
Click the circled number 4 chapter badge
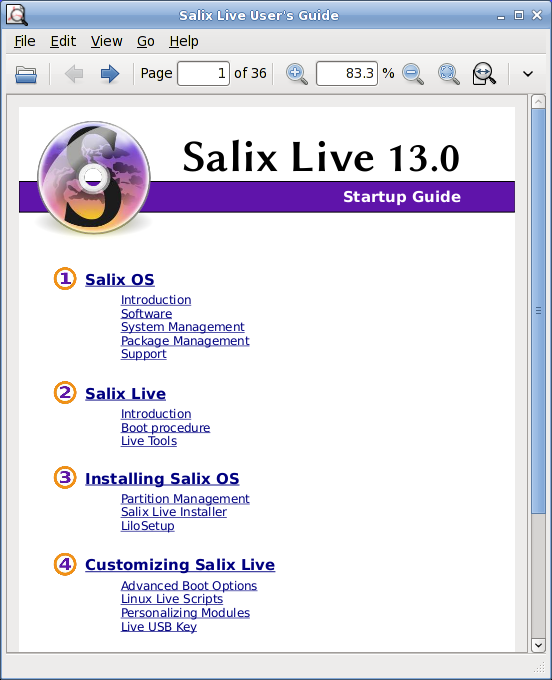click(65, 564)
